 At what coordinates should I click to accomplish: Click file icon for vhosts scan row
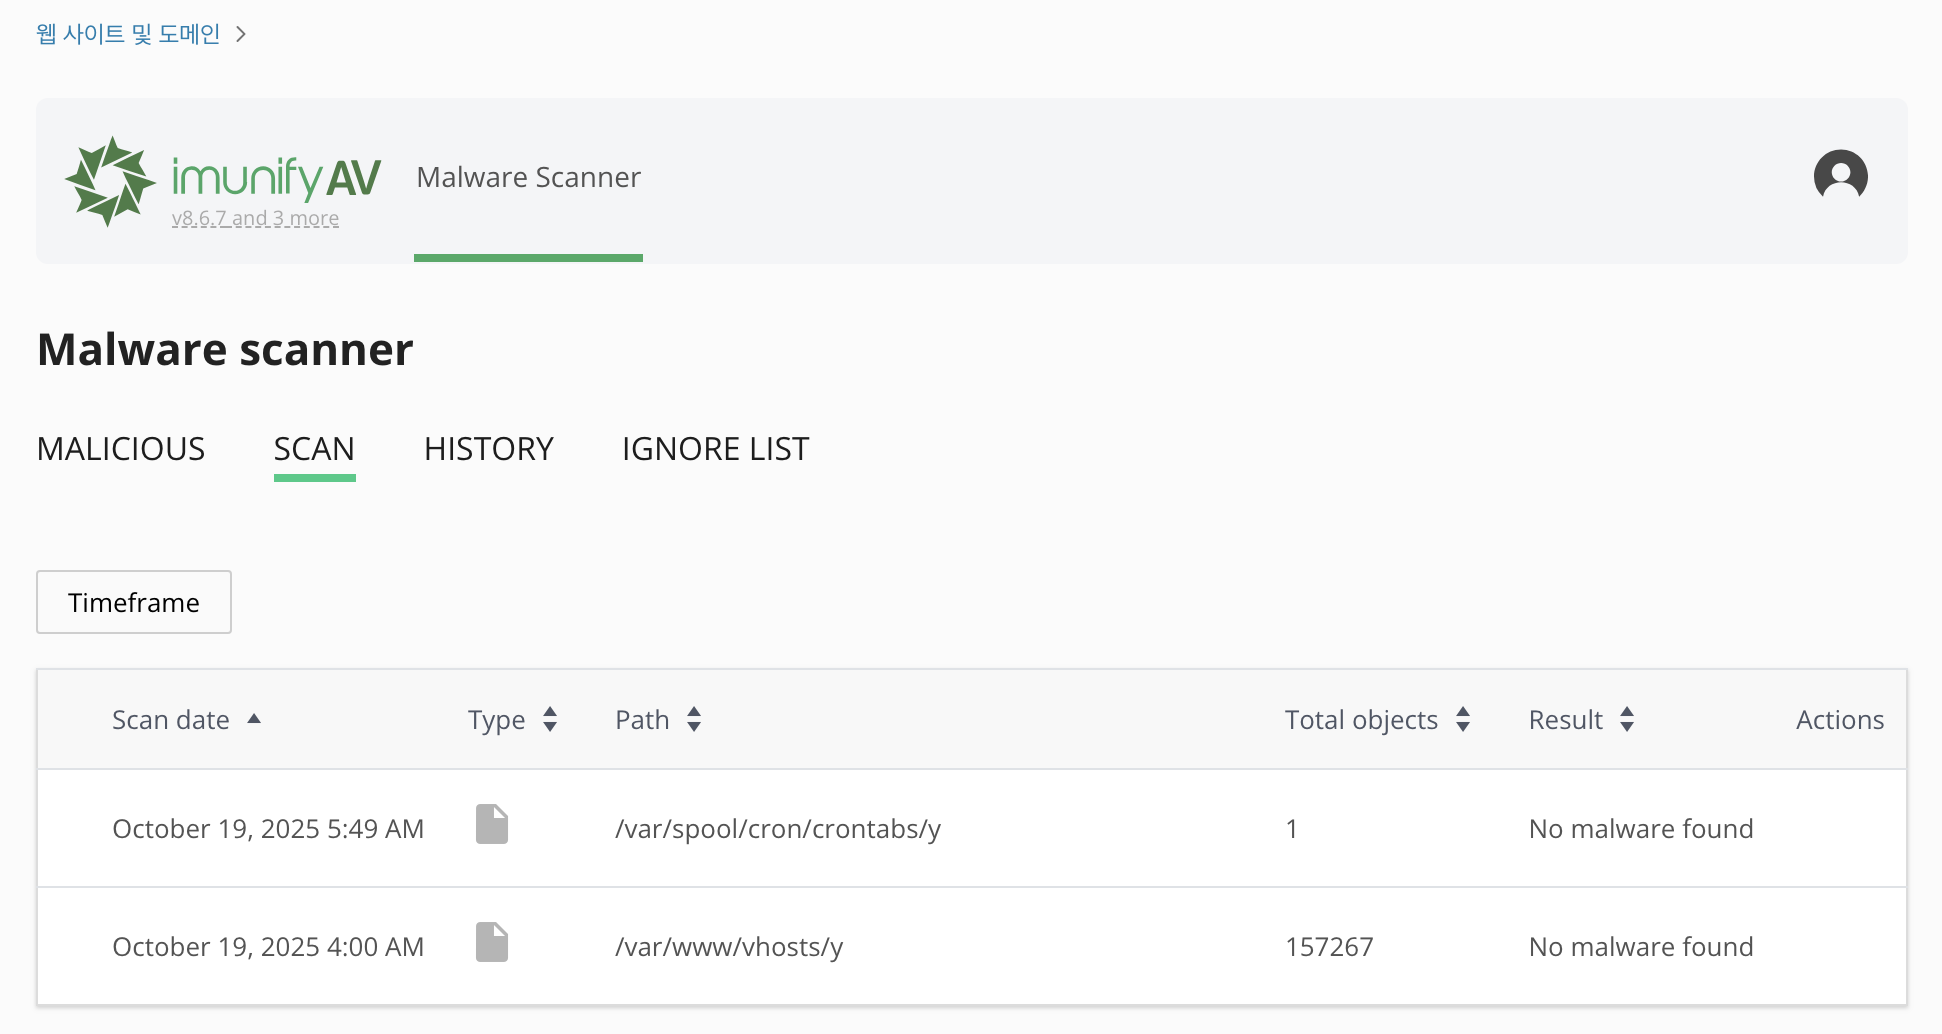point(491,943)
